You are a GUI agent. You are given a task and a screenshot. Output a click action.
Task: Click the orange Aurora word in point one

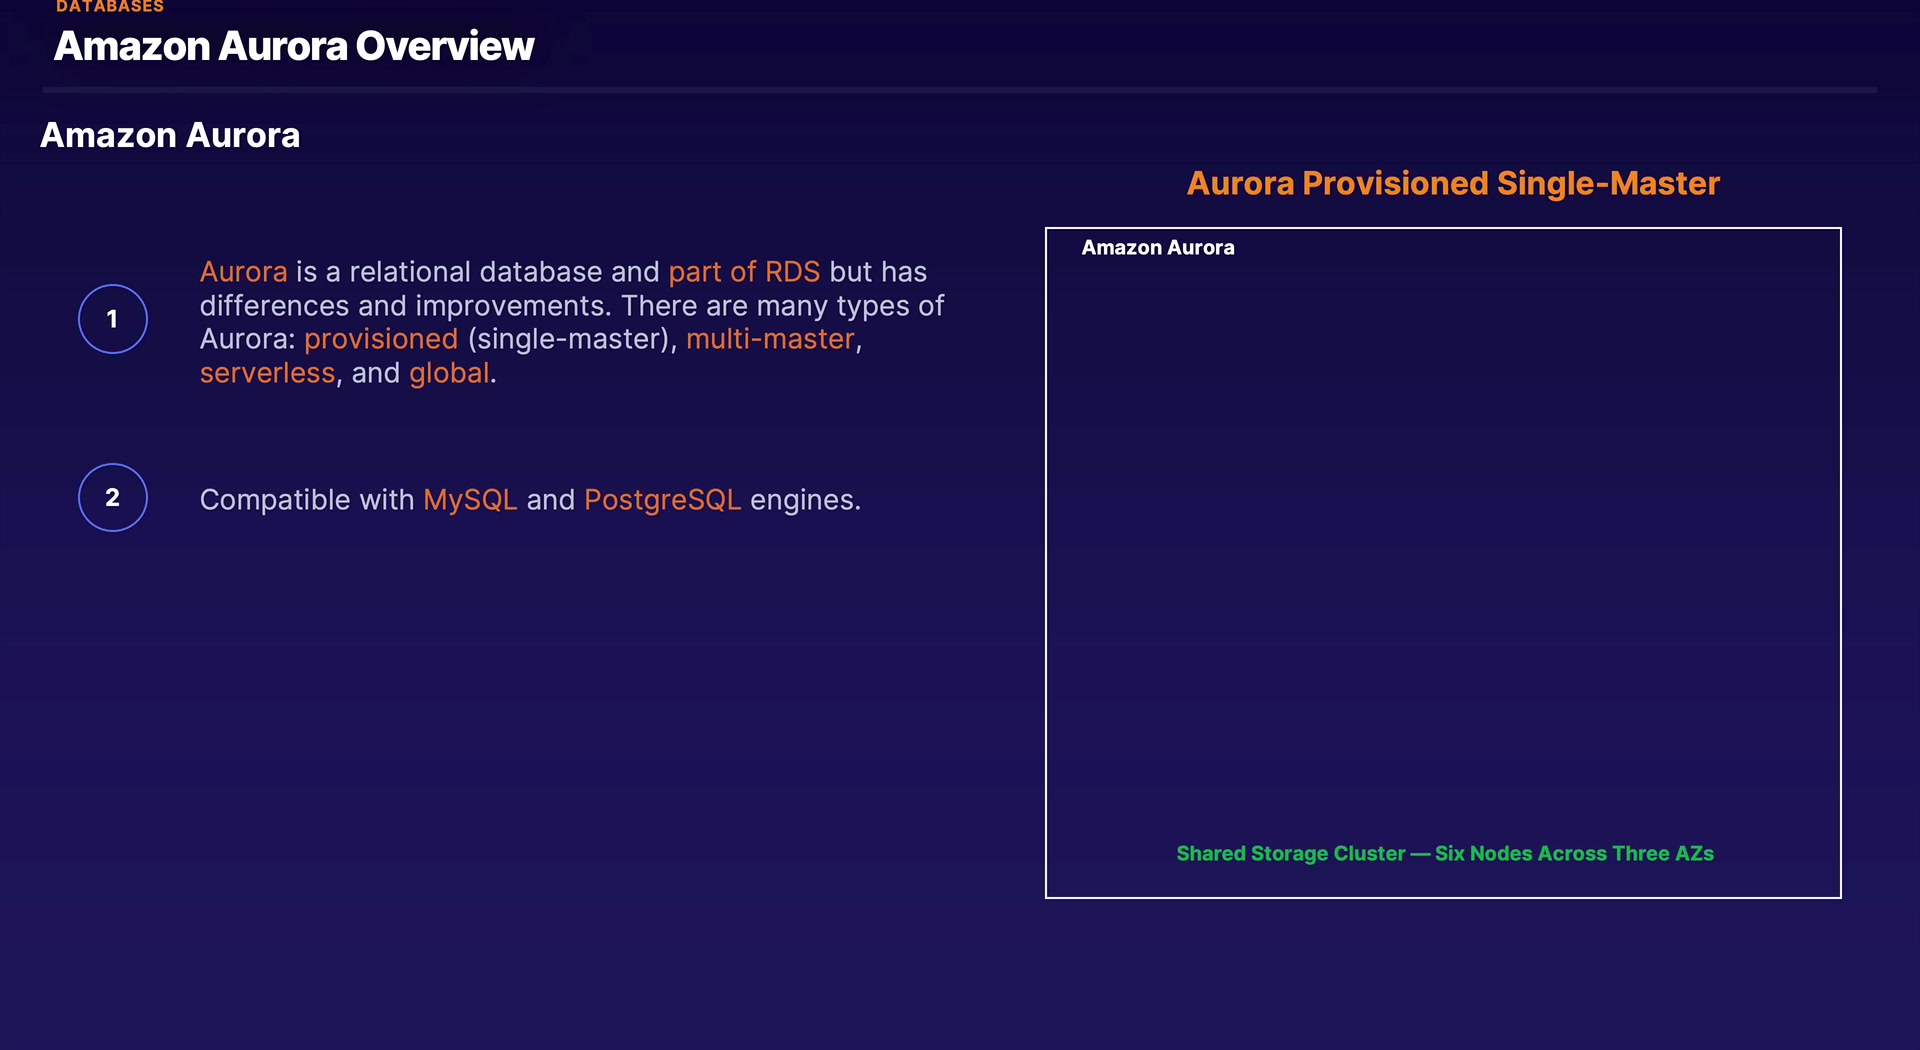pos(243,272)
